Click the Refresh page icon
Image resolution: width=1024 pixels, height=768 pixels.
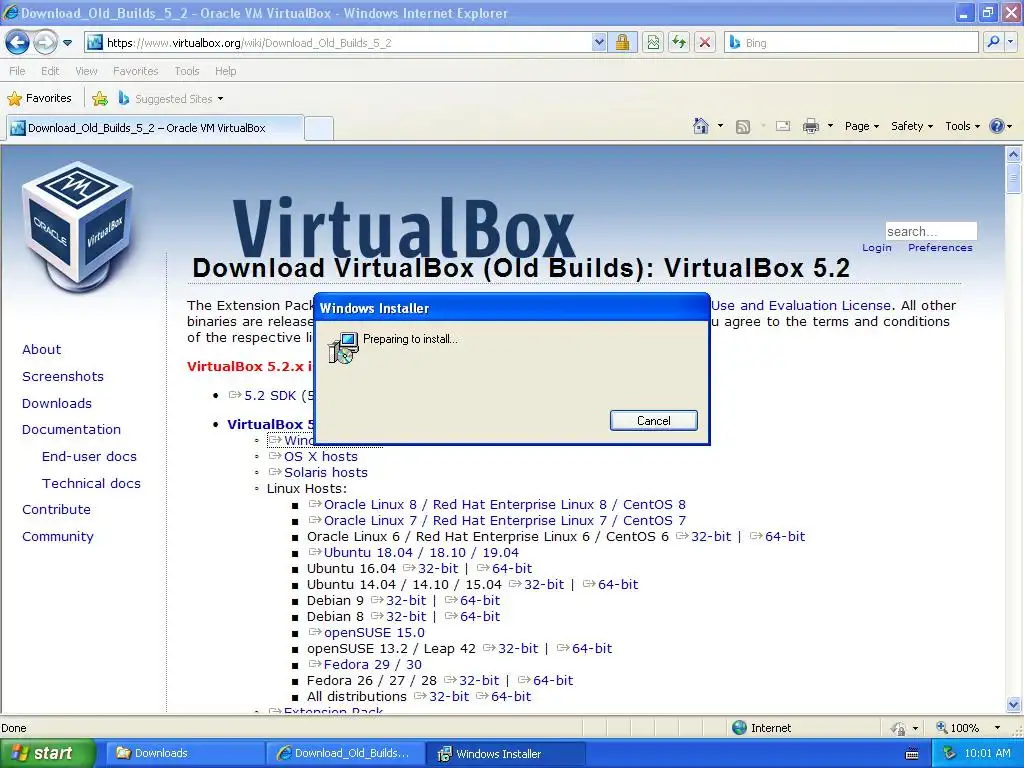point(679,42)
